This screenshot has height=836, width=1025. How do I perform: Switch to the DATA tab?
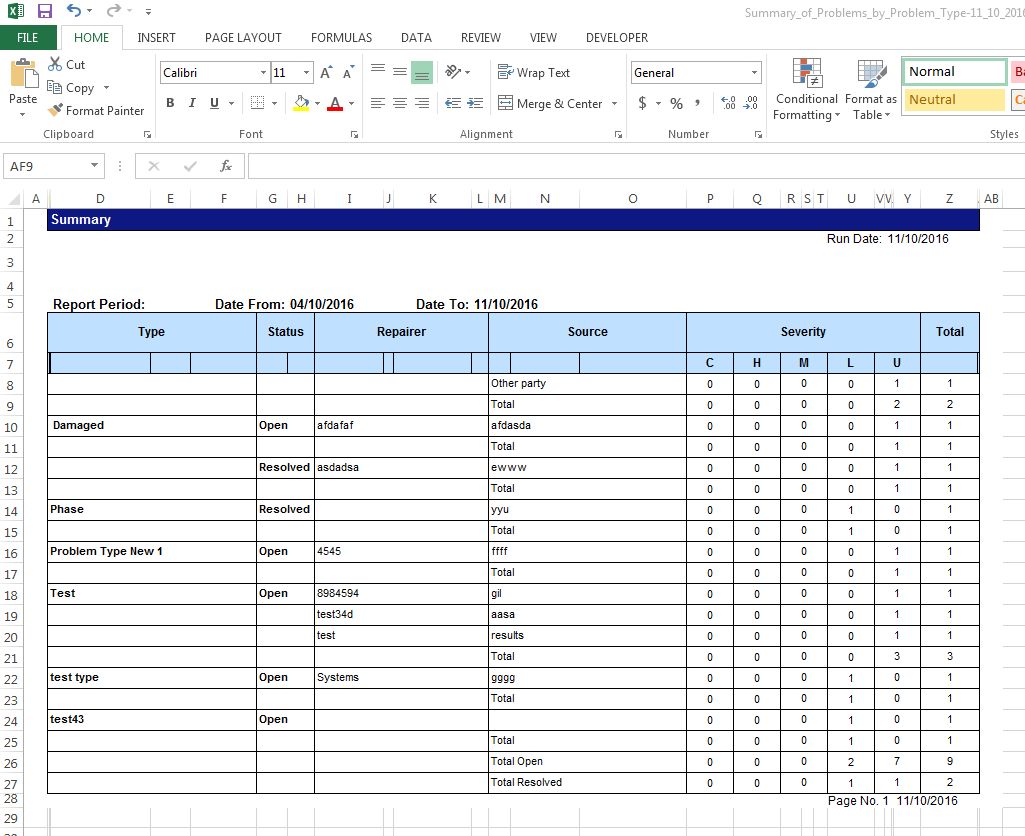pyautogui.click(x=416, y=37)
